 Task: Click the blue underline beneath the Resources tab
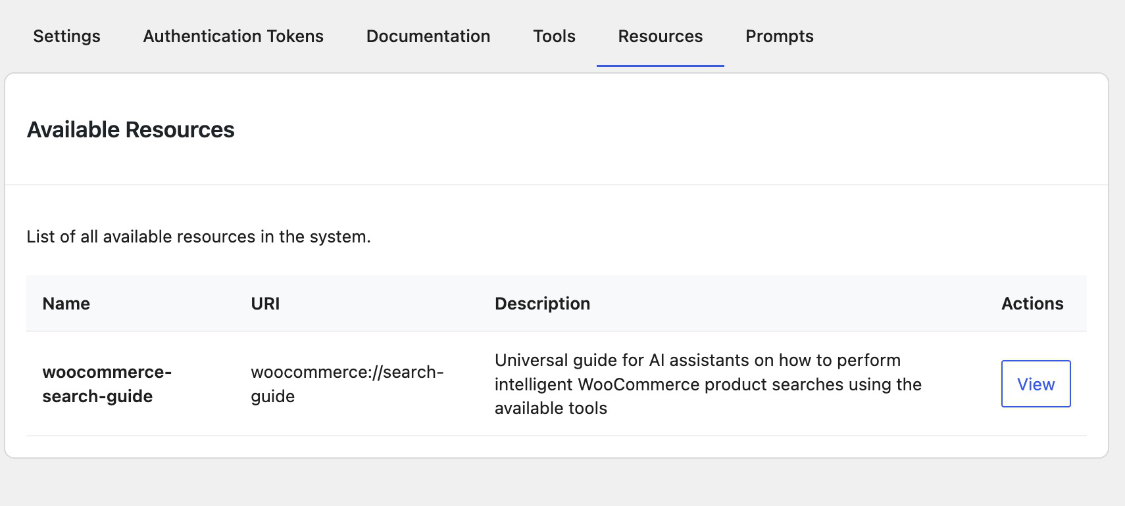coord(660,65)
